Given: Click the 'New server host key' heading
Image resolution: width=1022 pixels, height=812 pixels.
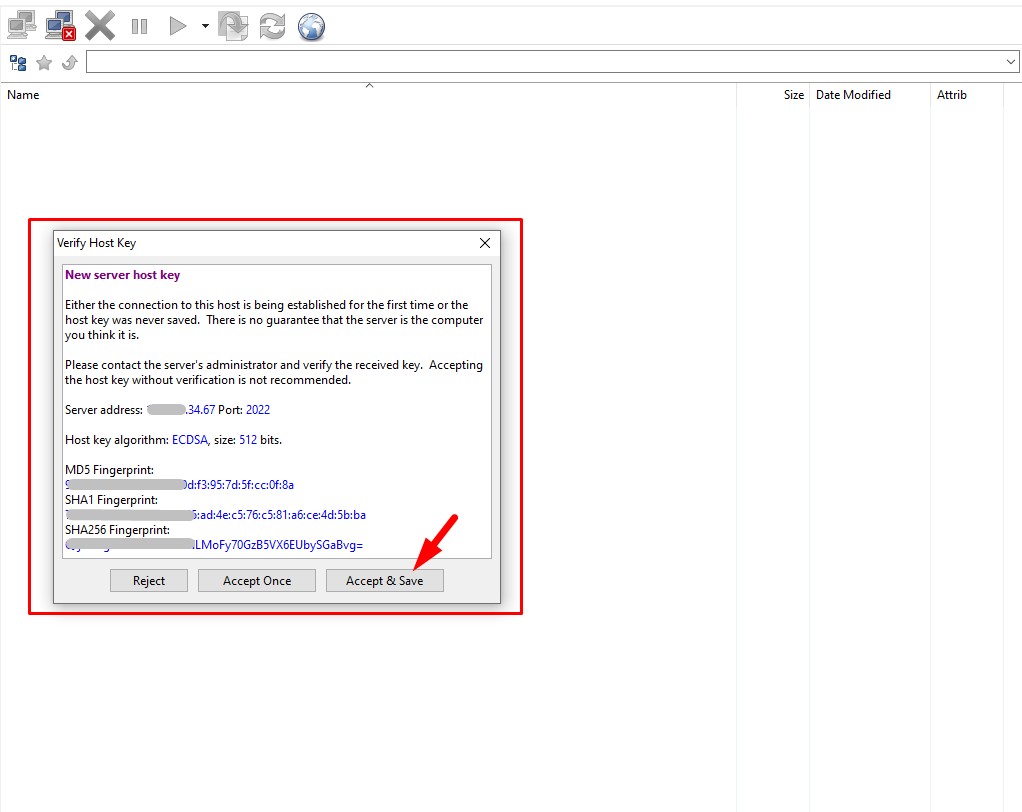Looking at the screenshot, I should coord(123,275).
